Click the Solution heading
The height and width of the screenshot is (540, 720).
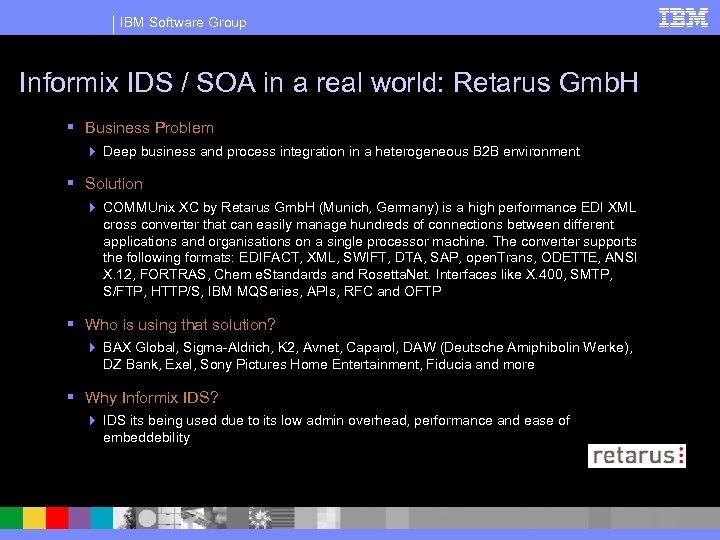pyautogui.click(x=114, y=184)
